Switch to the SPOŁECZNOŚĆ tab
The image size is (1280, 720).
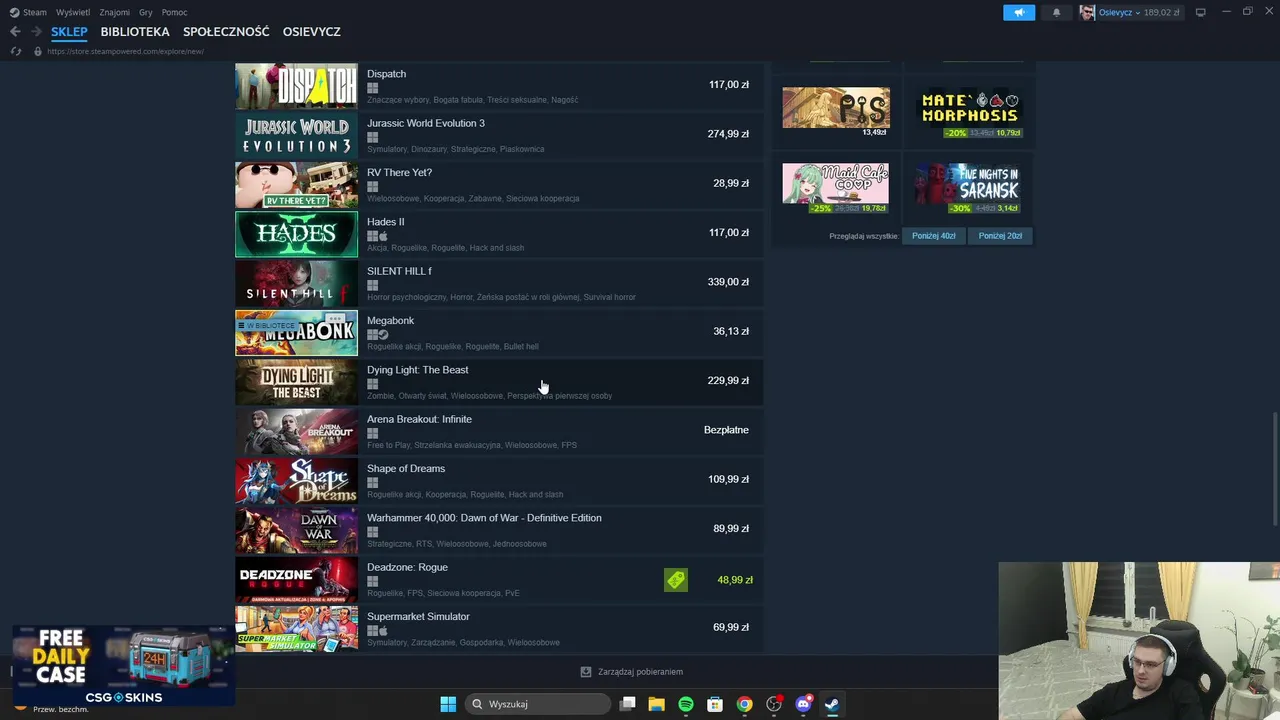tap(226, 32)
